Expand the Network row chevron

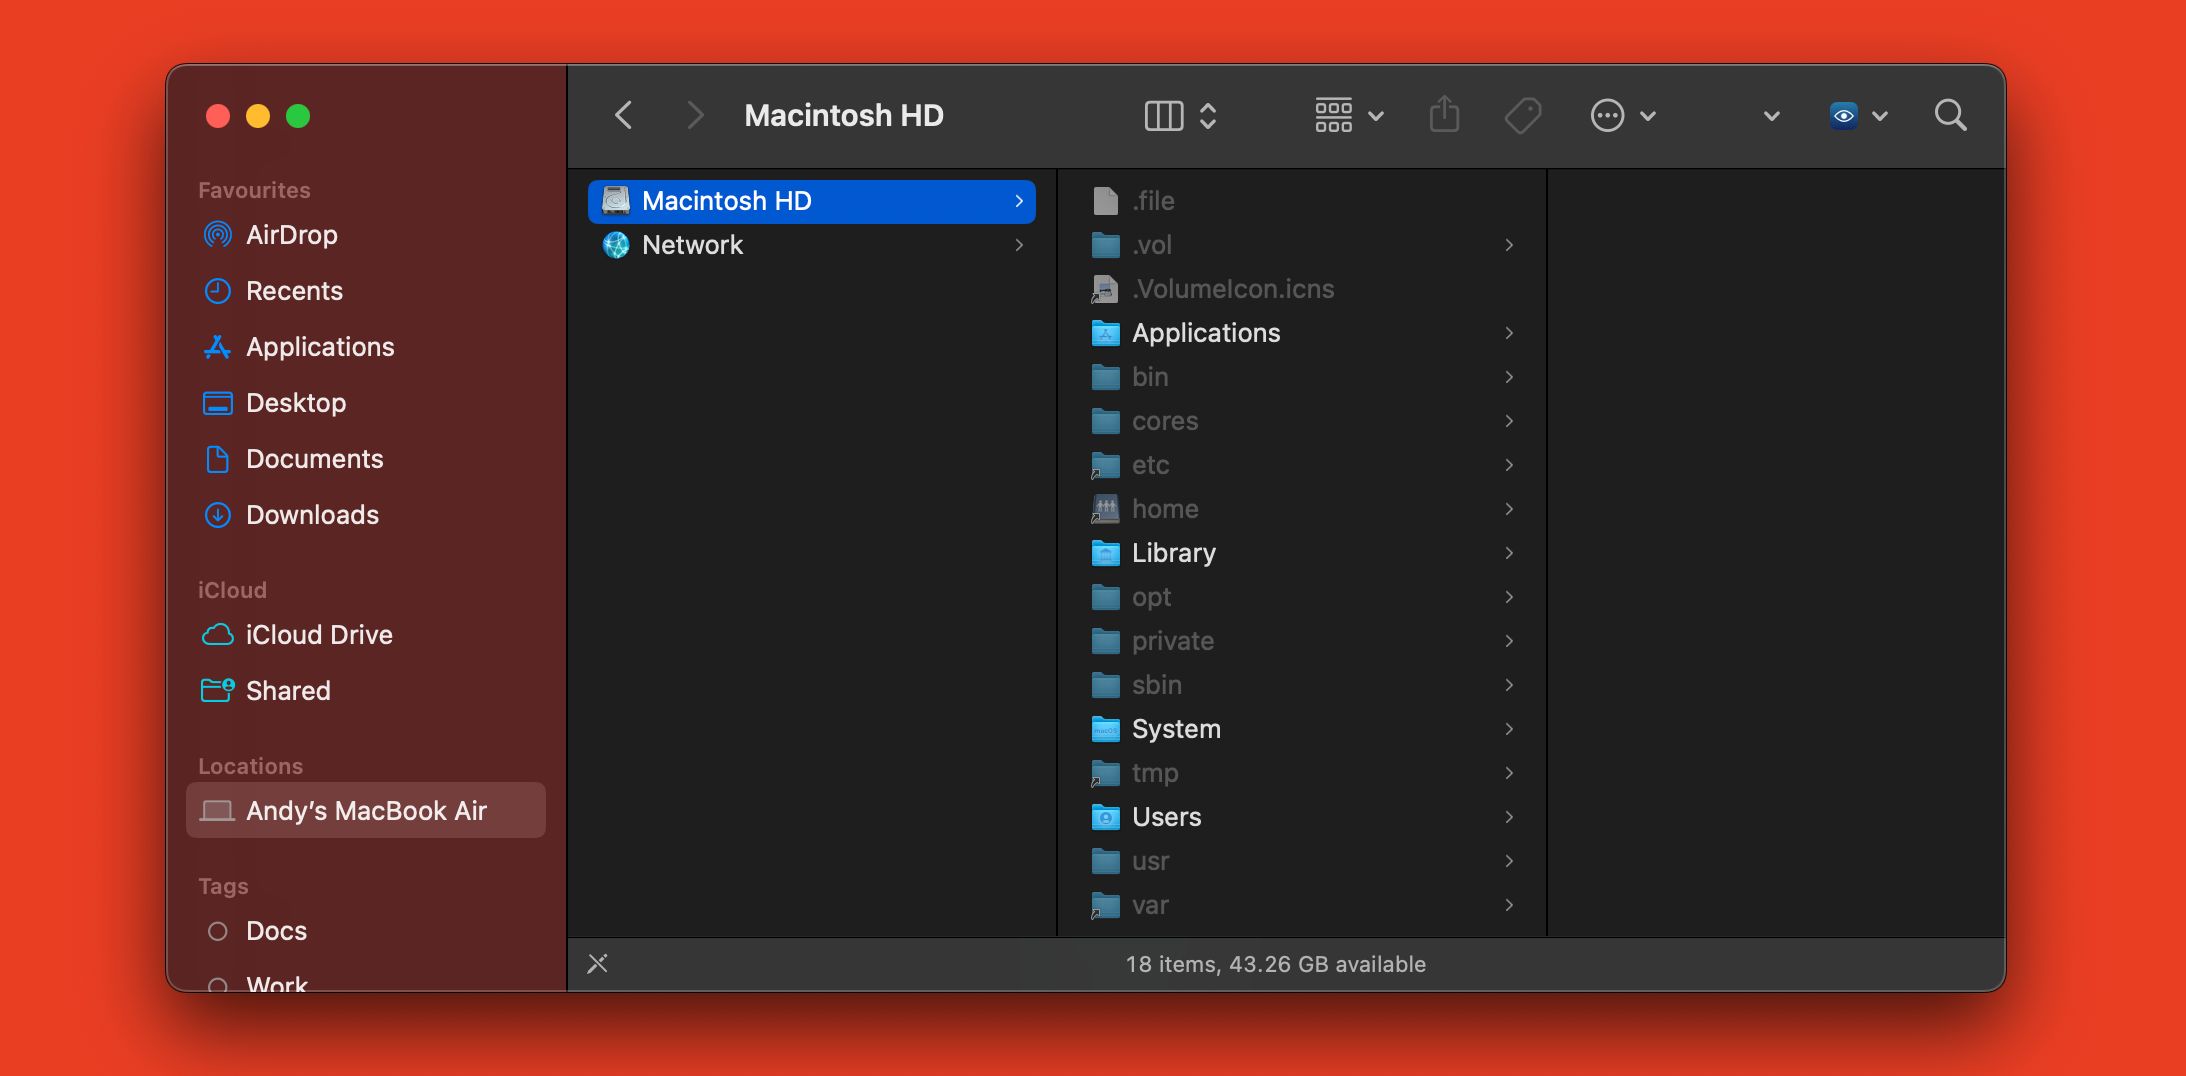[x=1020, y=245]
